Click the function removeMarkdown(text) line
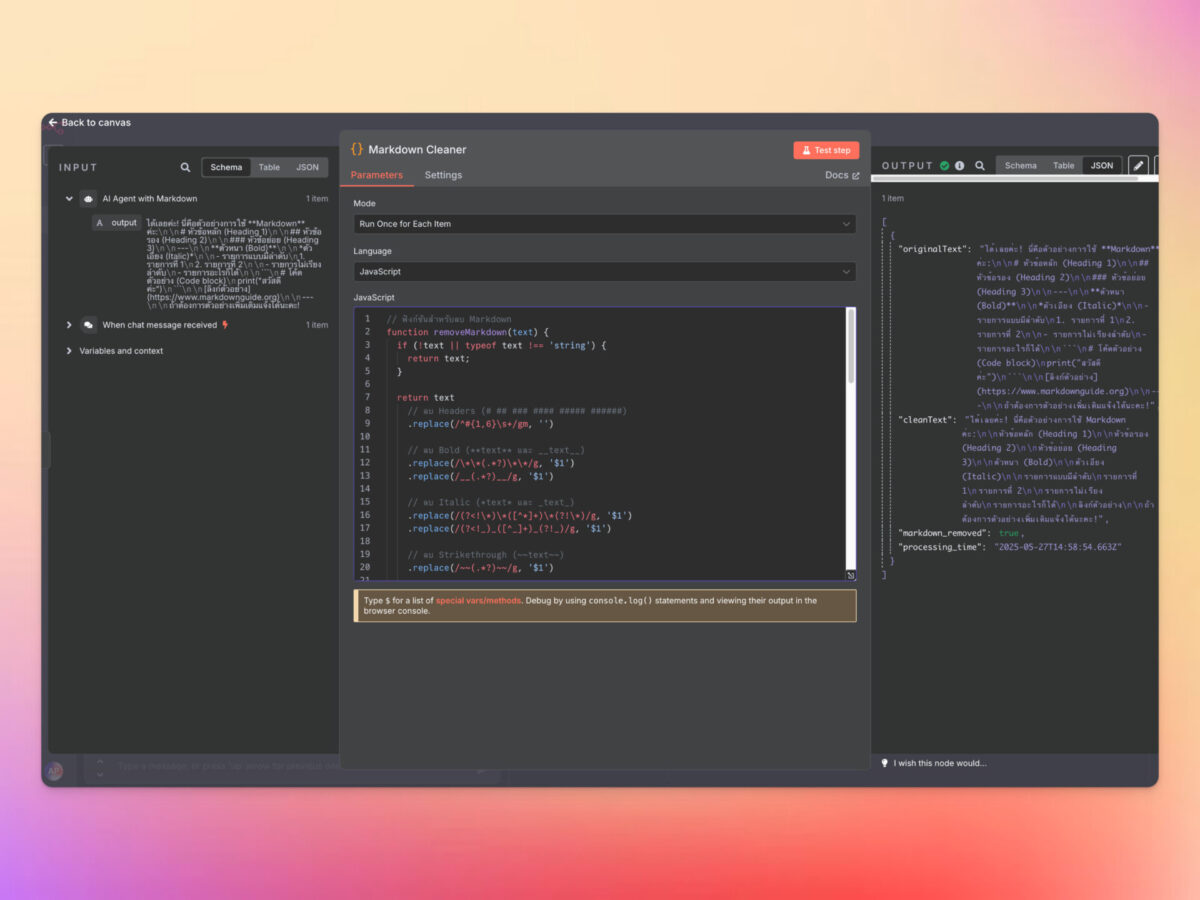The width and height of the screenshot is (1200, 900). pyautogui.click(x=468, y=332)
